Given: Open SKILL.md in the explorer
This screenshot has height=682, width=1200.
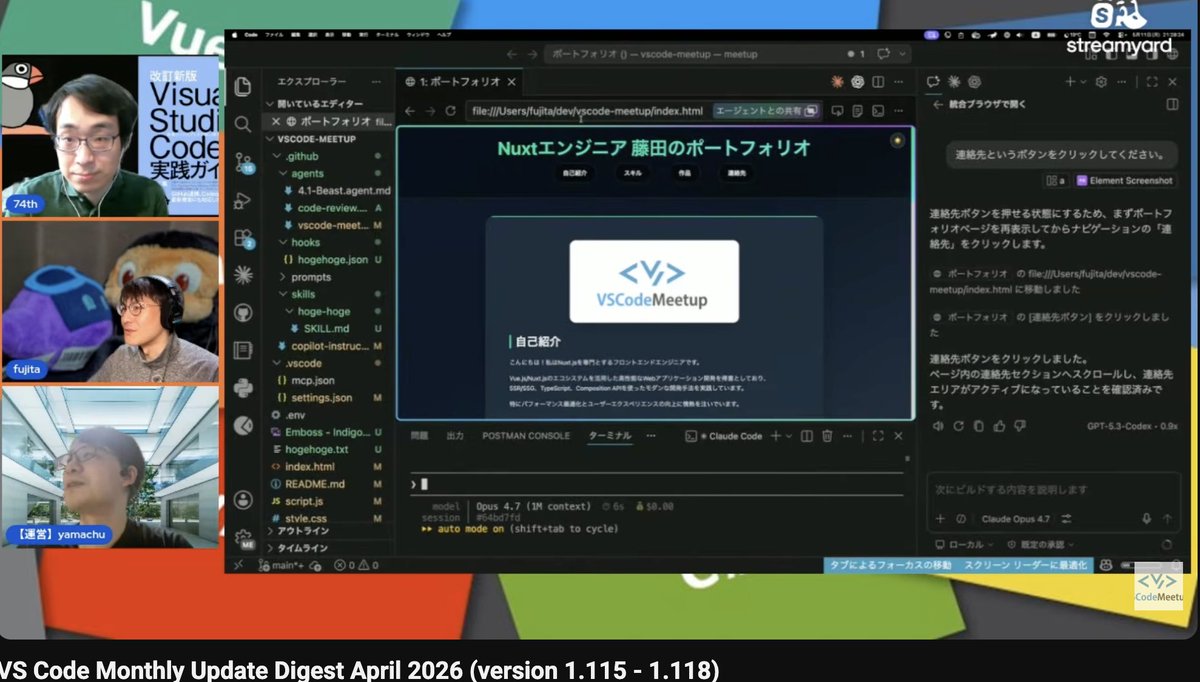Looking at the screenshot, I should tap(327, 328).
